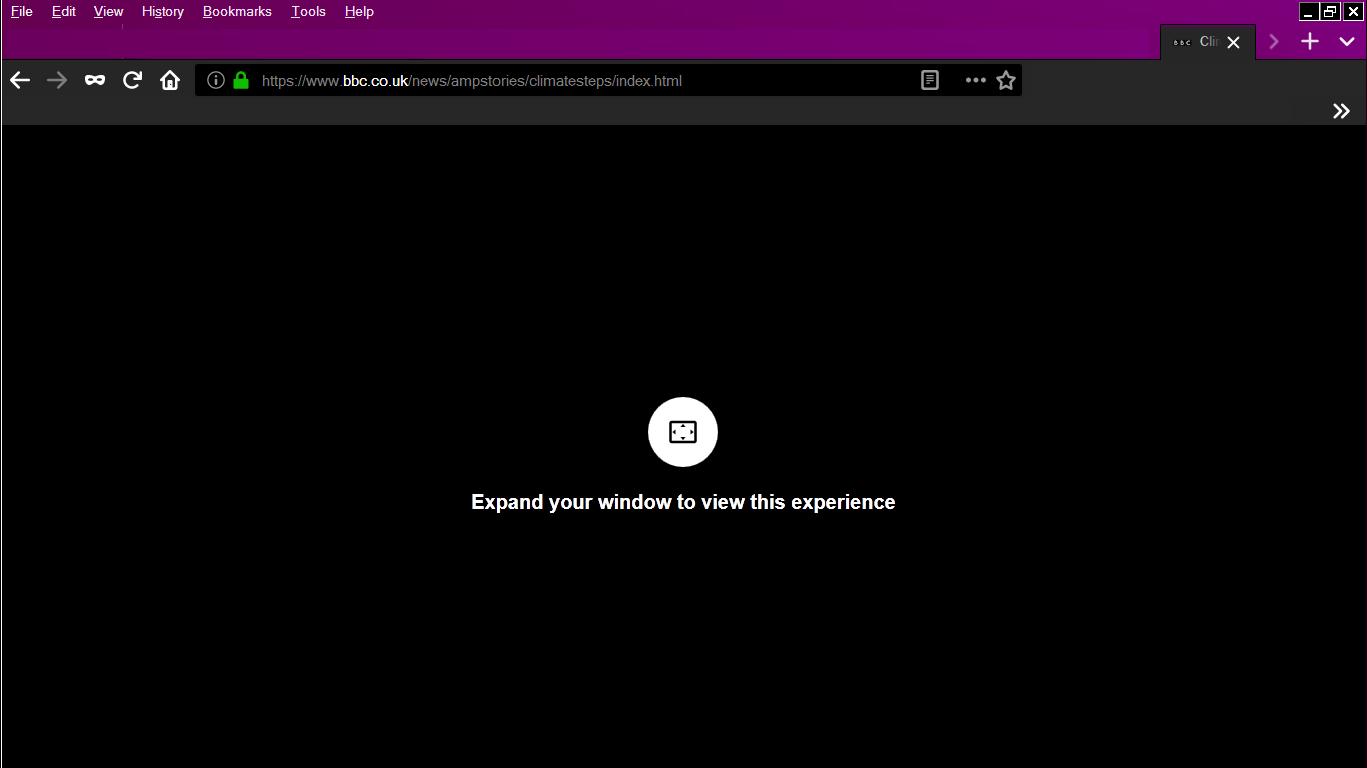Open the Bookmarks menu
1367x768 pixels.
[237, 12]
